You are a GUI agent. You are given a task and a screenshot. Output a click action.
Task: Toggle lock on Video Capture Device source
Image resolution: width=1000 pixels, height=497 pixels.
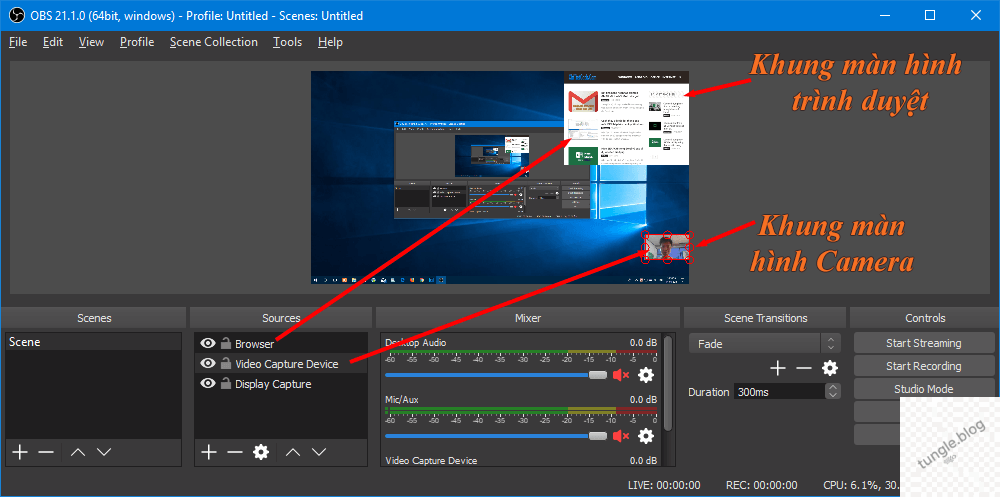point(225,363)
